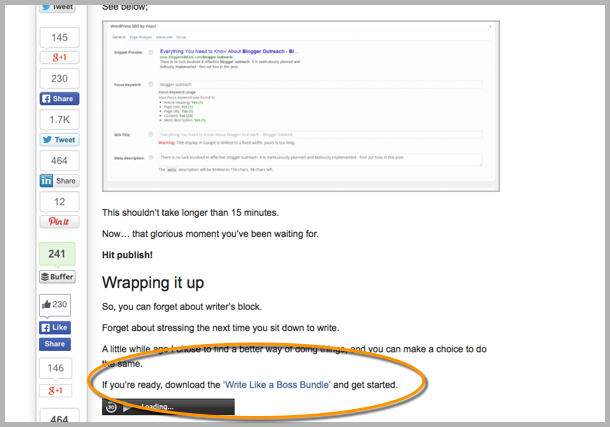Viewport: 610px width, 427px height.
Task: Click the 'Wrapping it up' heading
Action: tap(153, 283)
